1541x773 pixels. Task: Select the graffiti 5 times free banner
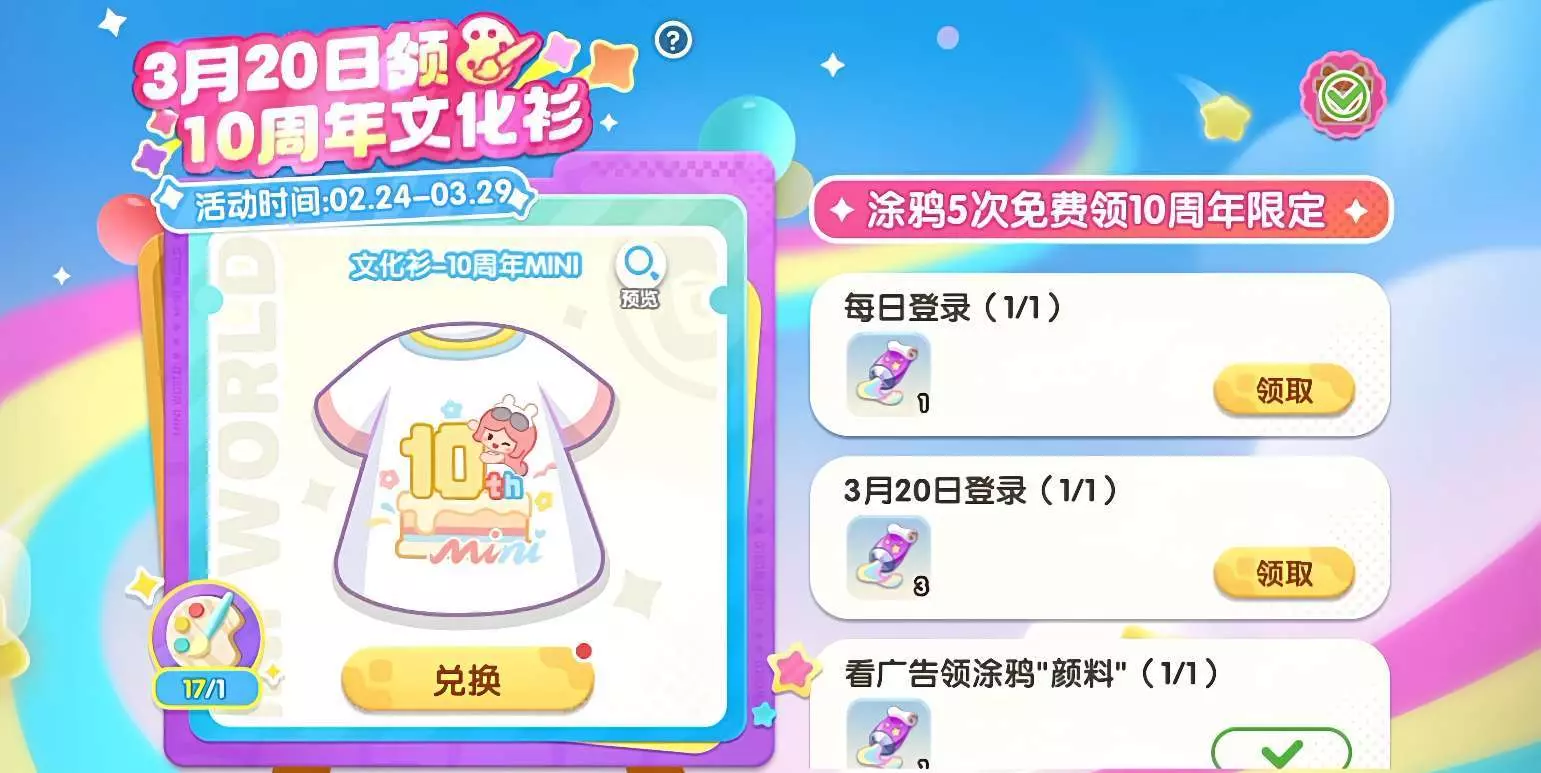(1100, 210)
